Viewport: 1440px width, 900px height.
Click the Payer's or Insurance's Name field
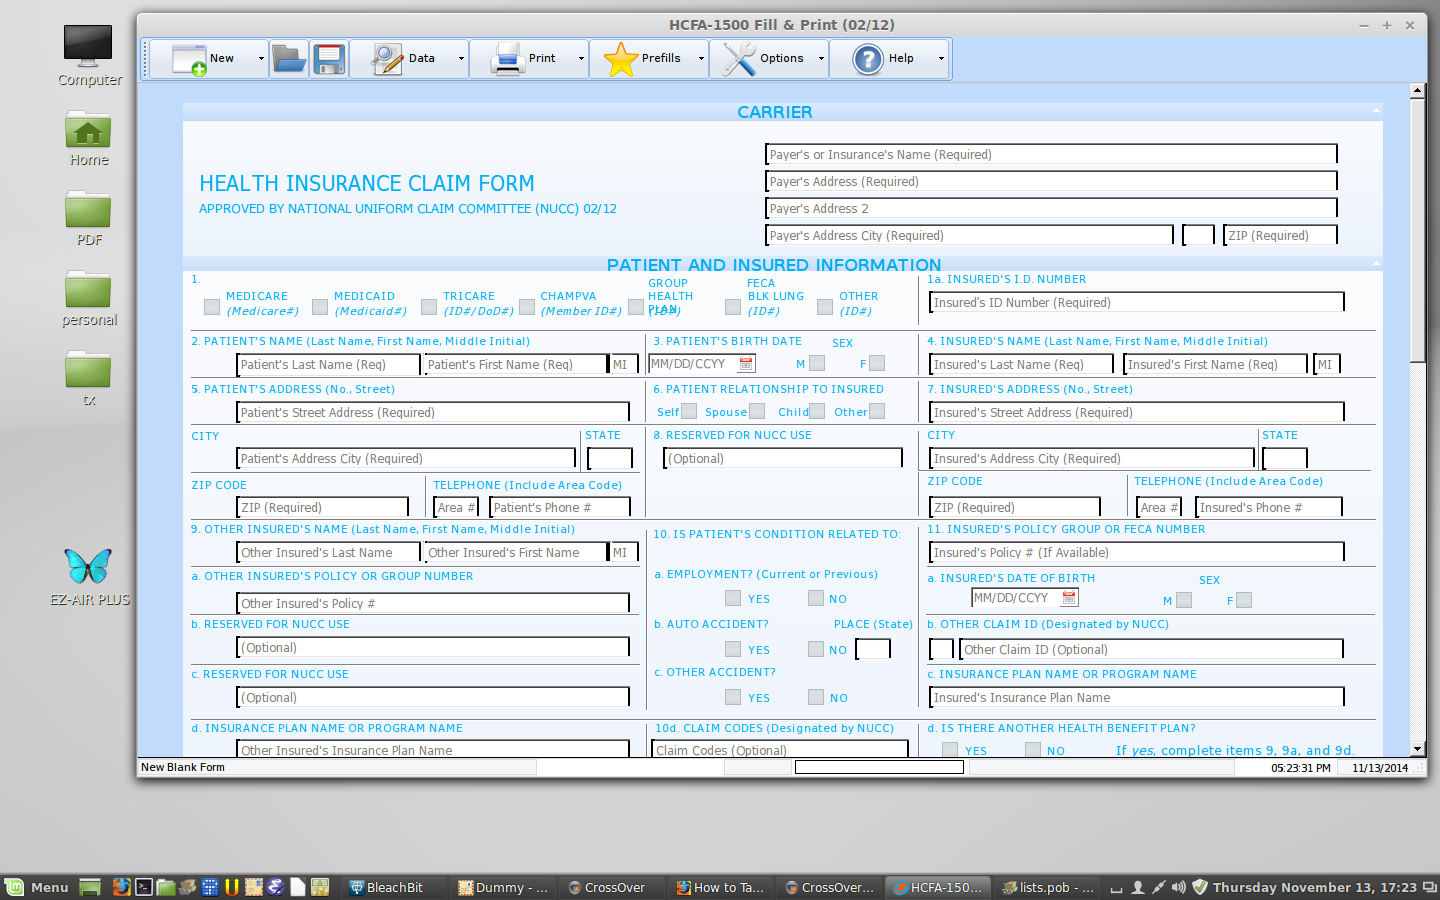[1050, 154]
